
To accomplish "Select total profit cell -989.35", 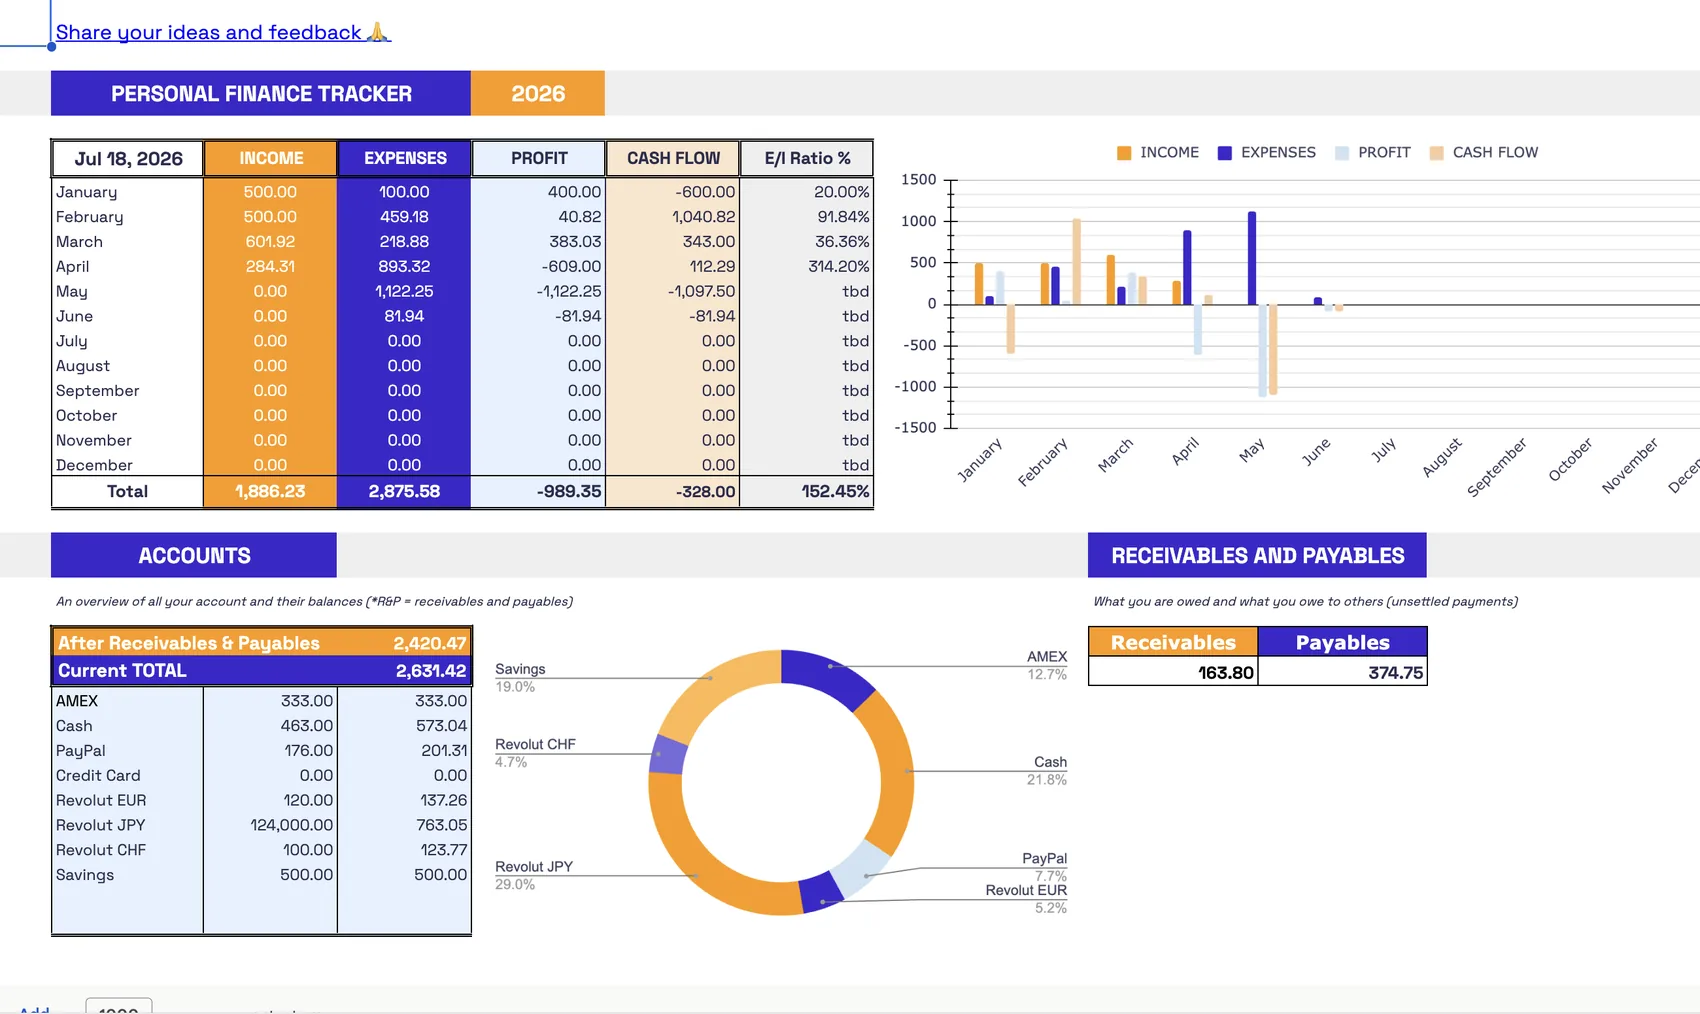I will [x=539, y=492].
